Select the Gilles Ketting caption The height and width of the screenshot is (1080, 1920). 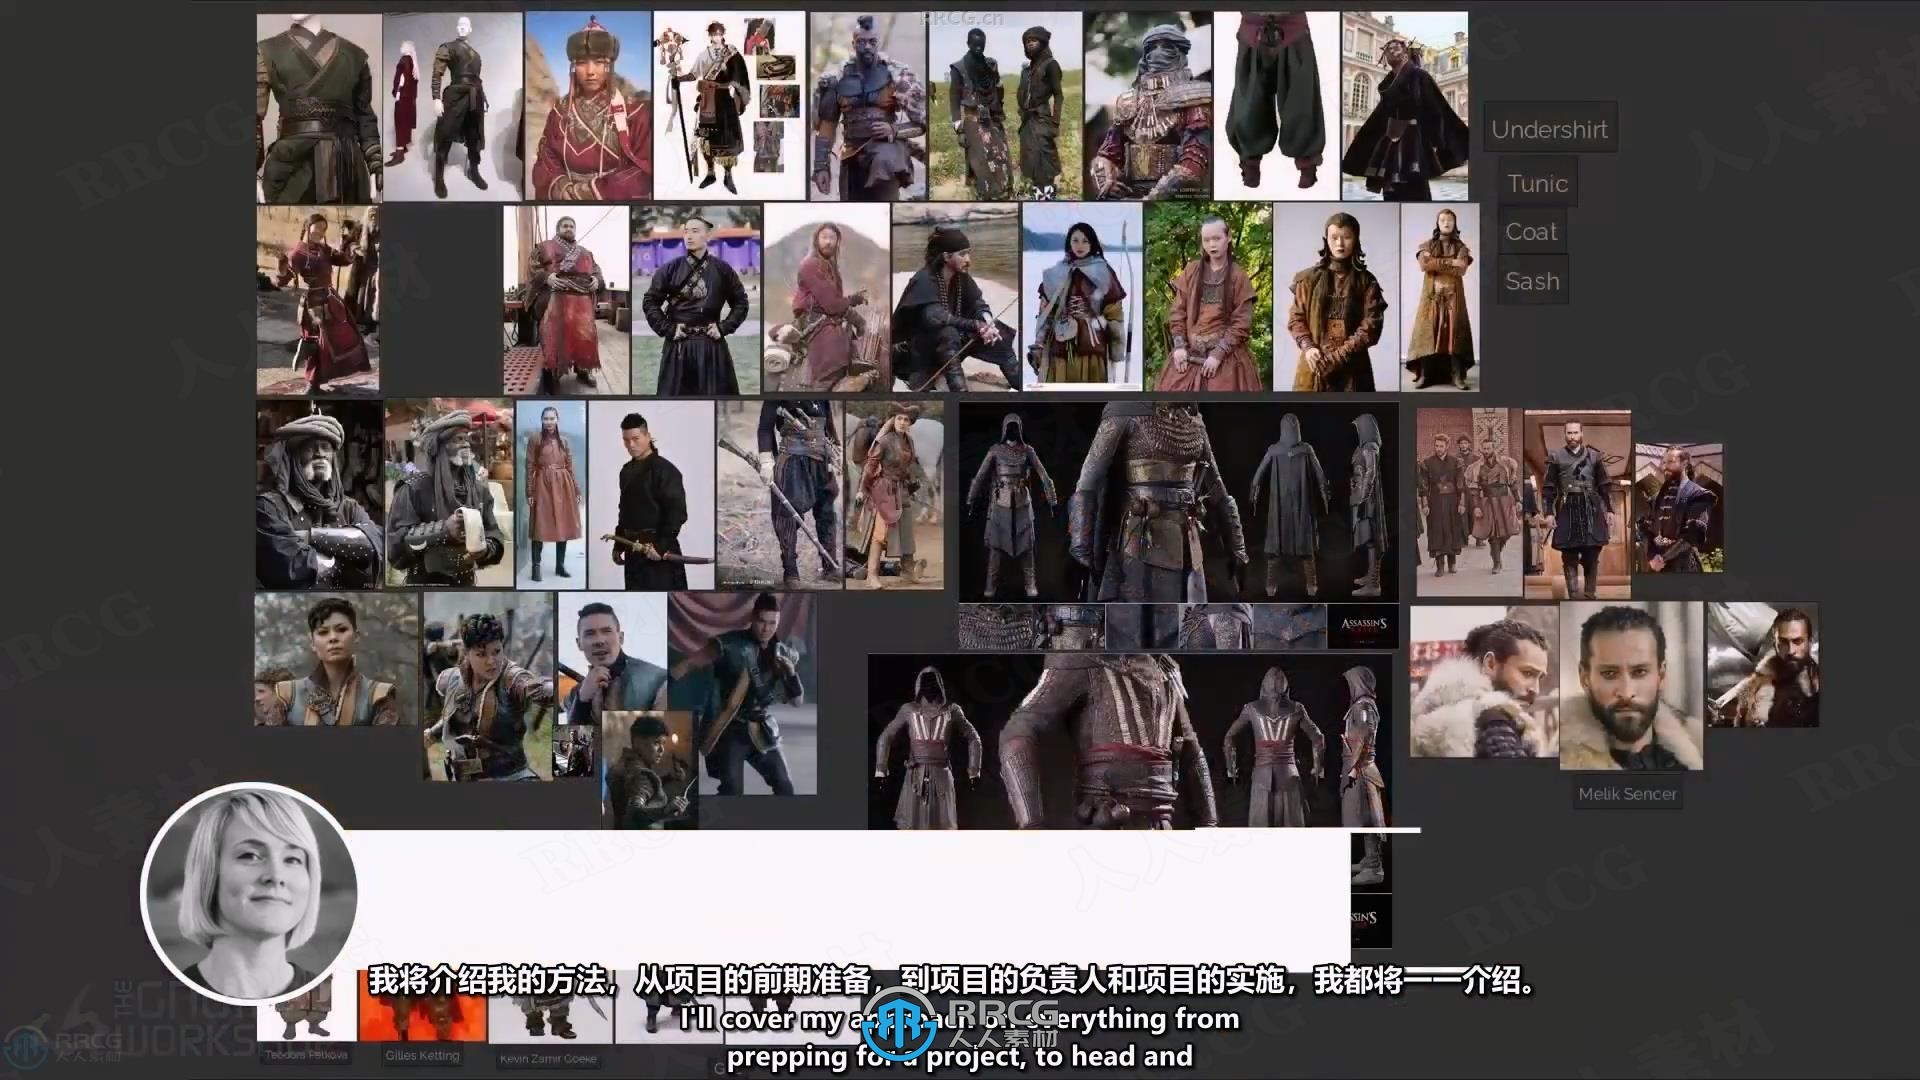click(x=422, y=1055)
